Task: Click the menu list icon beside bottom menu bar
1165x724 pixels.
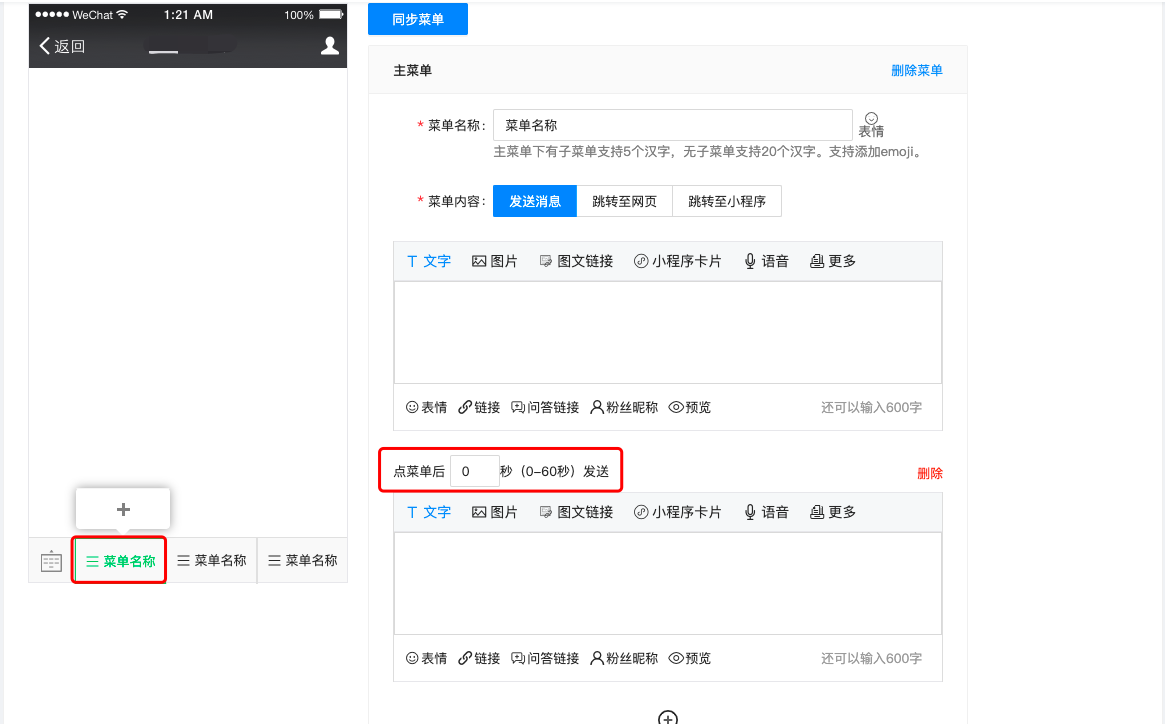Action: point(50,560)
